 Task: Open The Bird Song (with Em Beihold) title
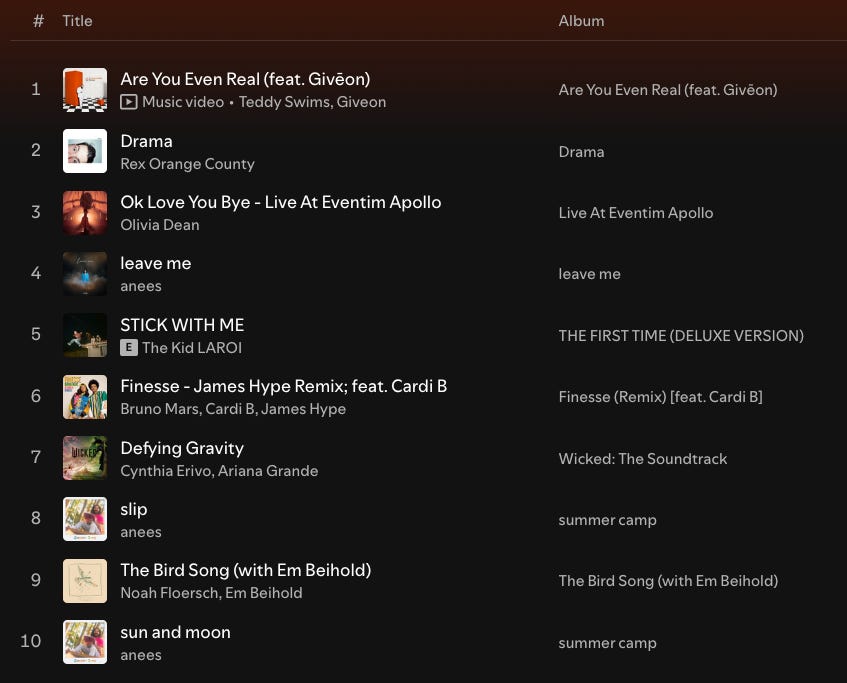(246, 570)
